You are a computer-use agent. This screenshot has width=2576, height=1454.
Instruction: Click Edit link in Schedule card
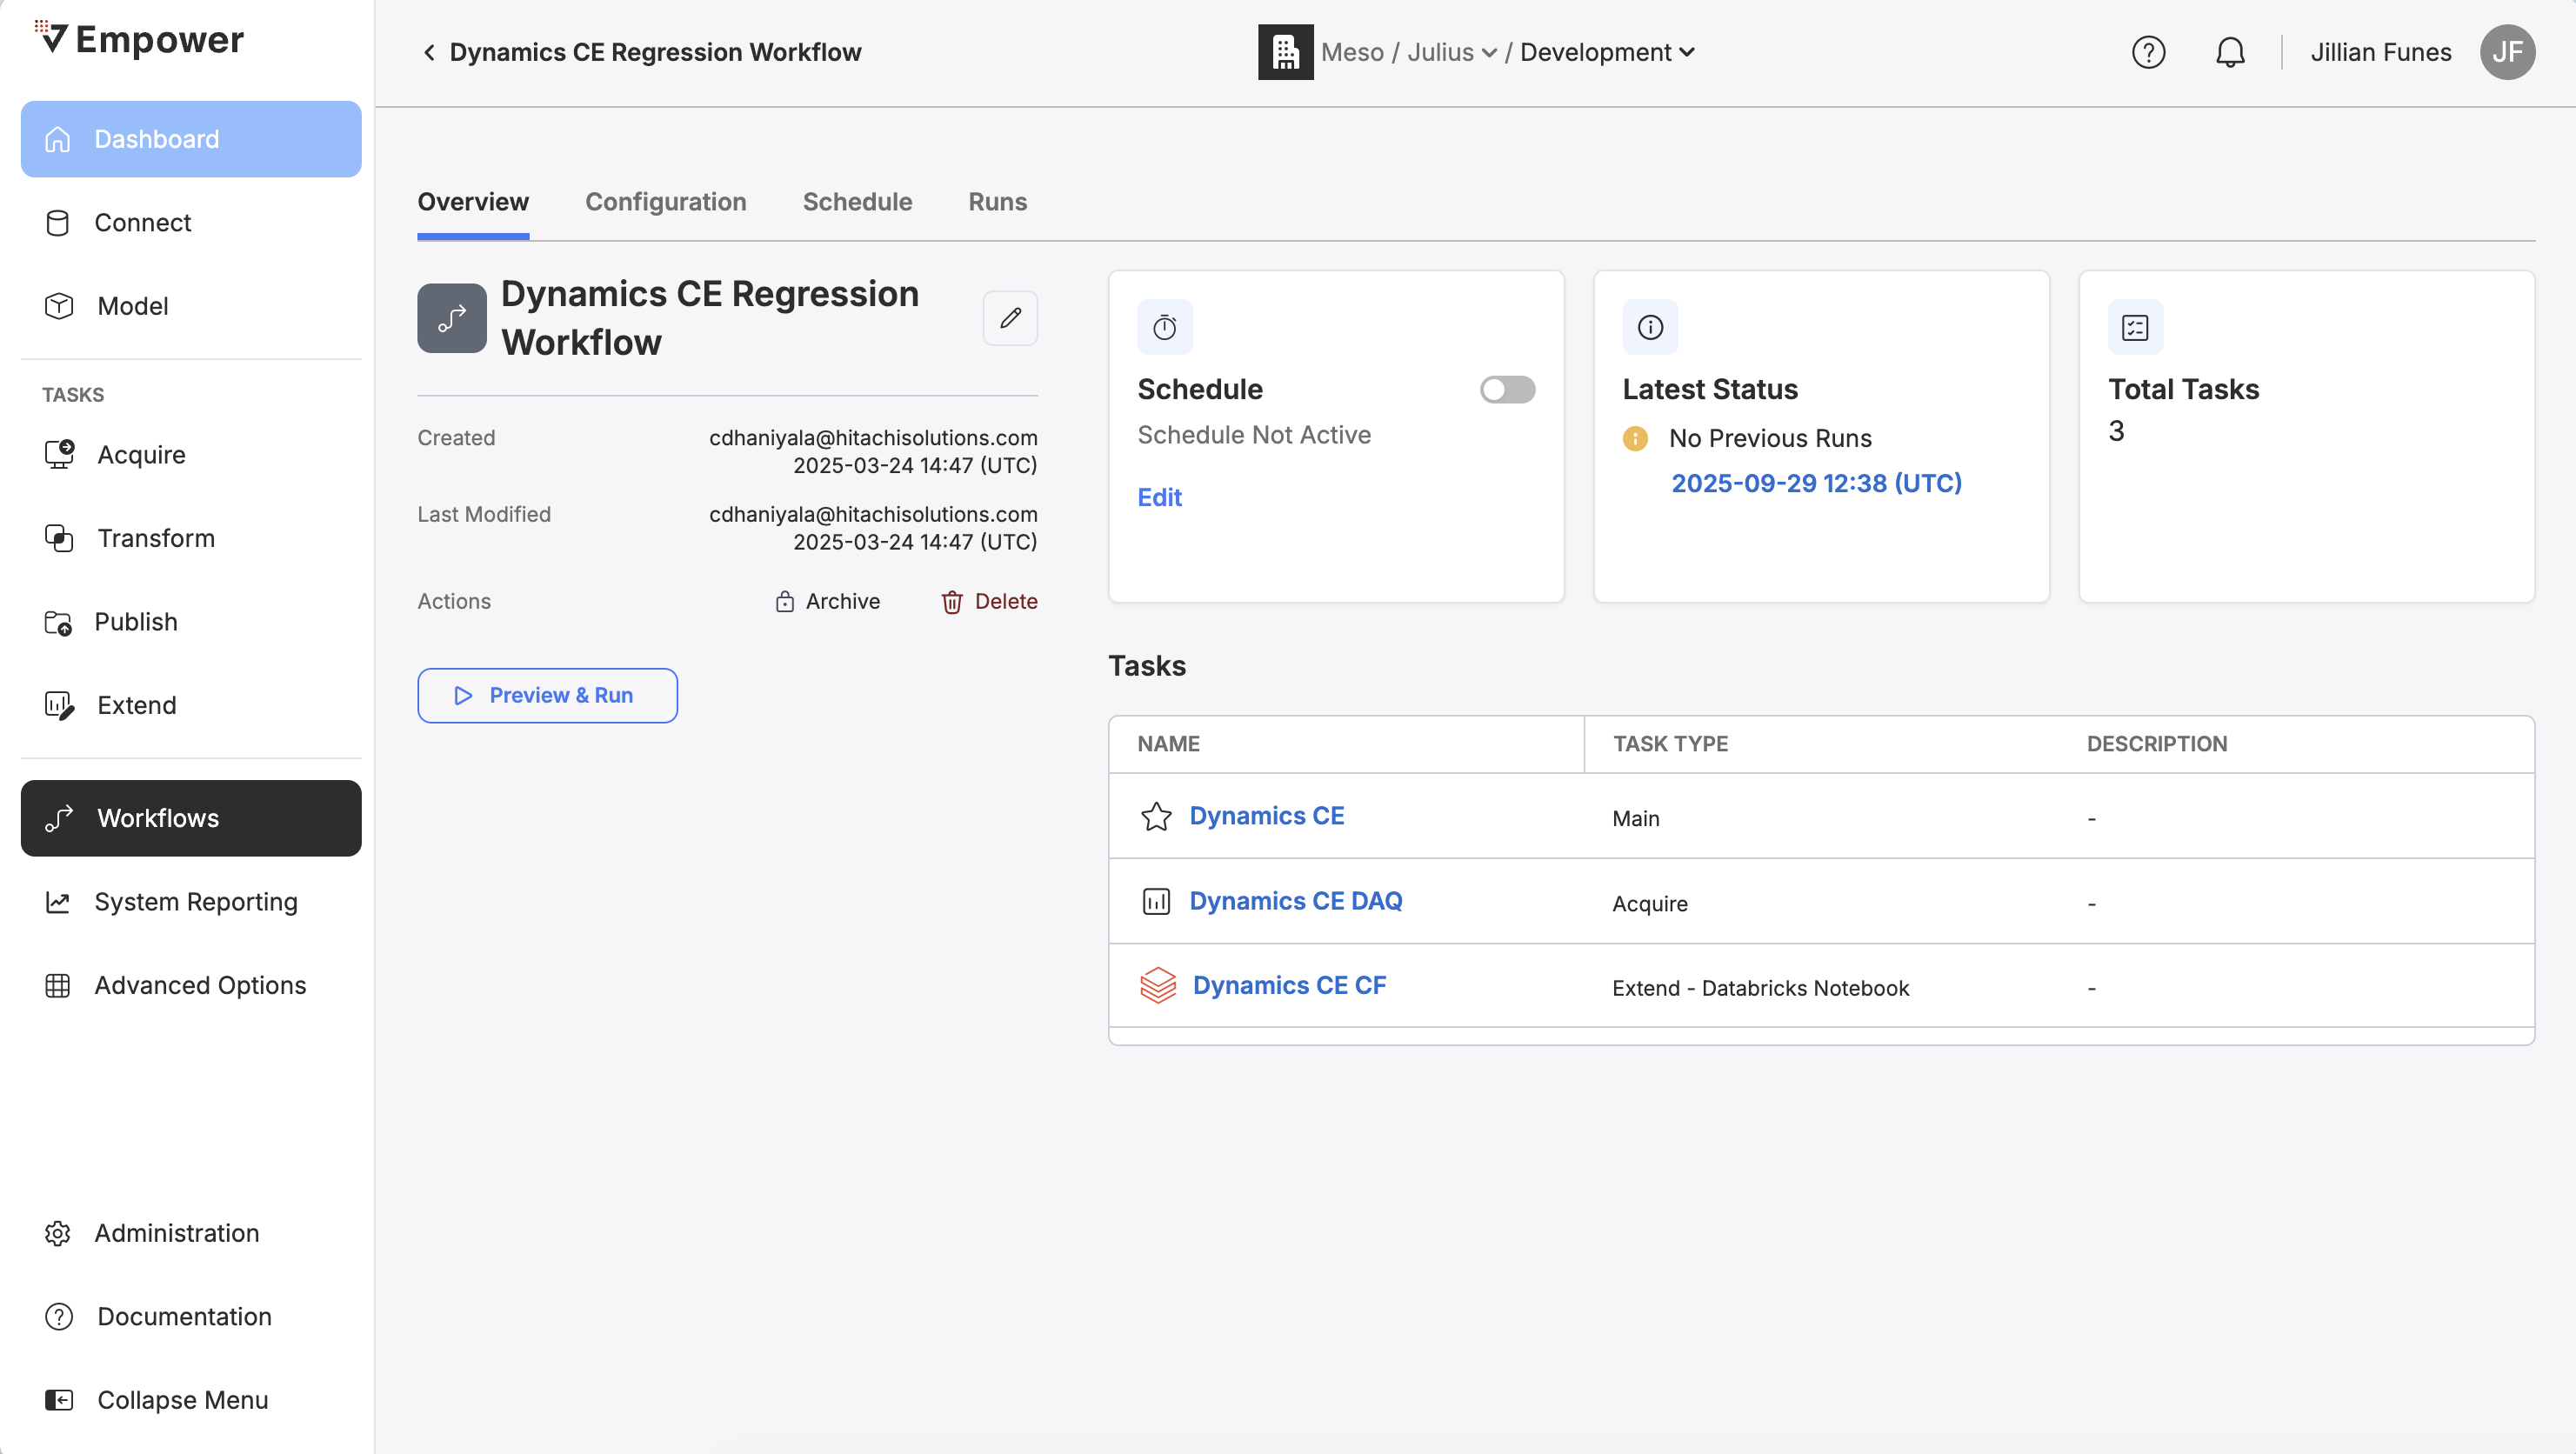point(1159,497)
